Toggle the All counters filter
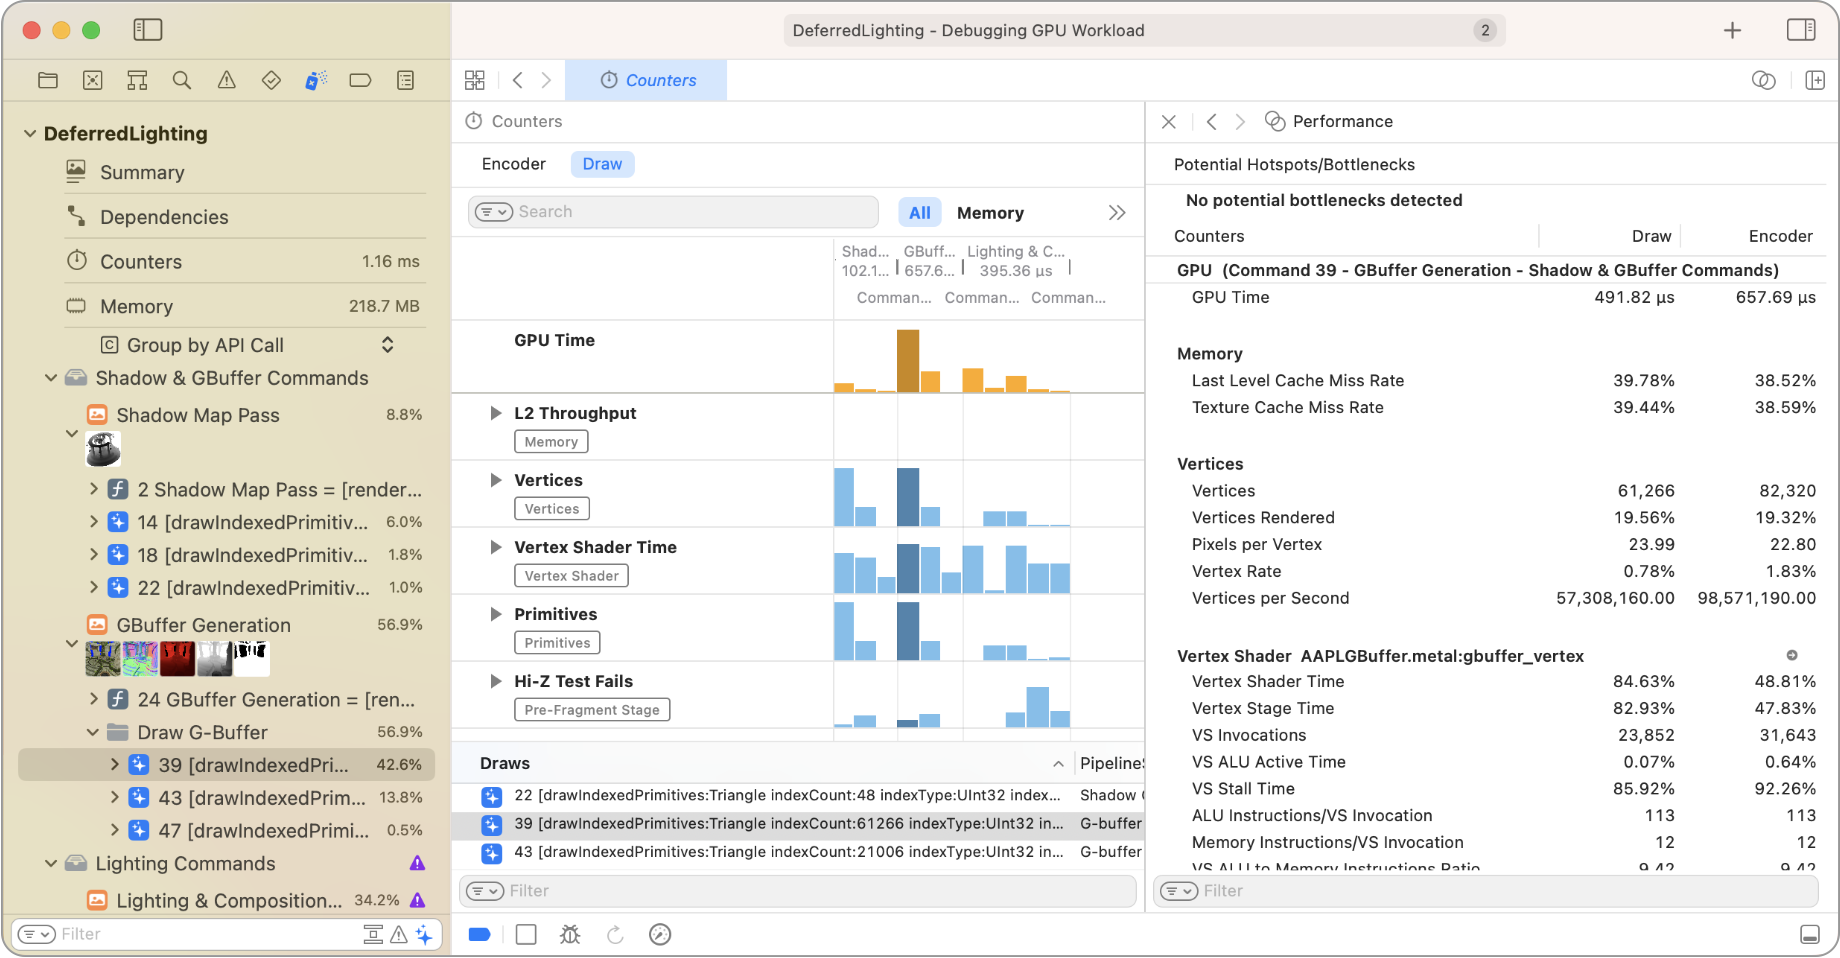The width and height of the screenshot is (1840, 958). point(919,213)
